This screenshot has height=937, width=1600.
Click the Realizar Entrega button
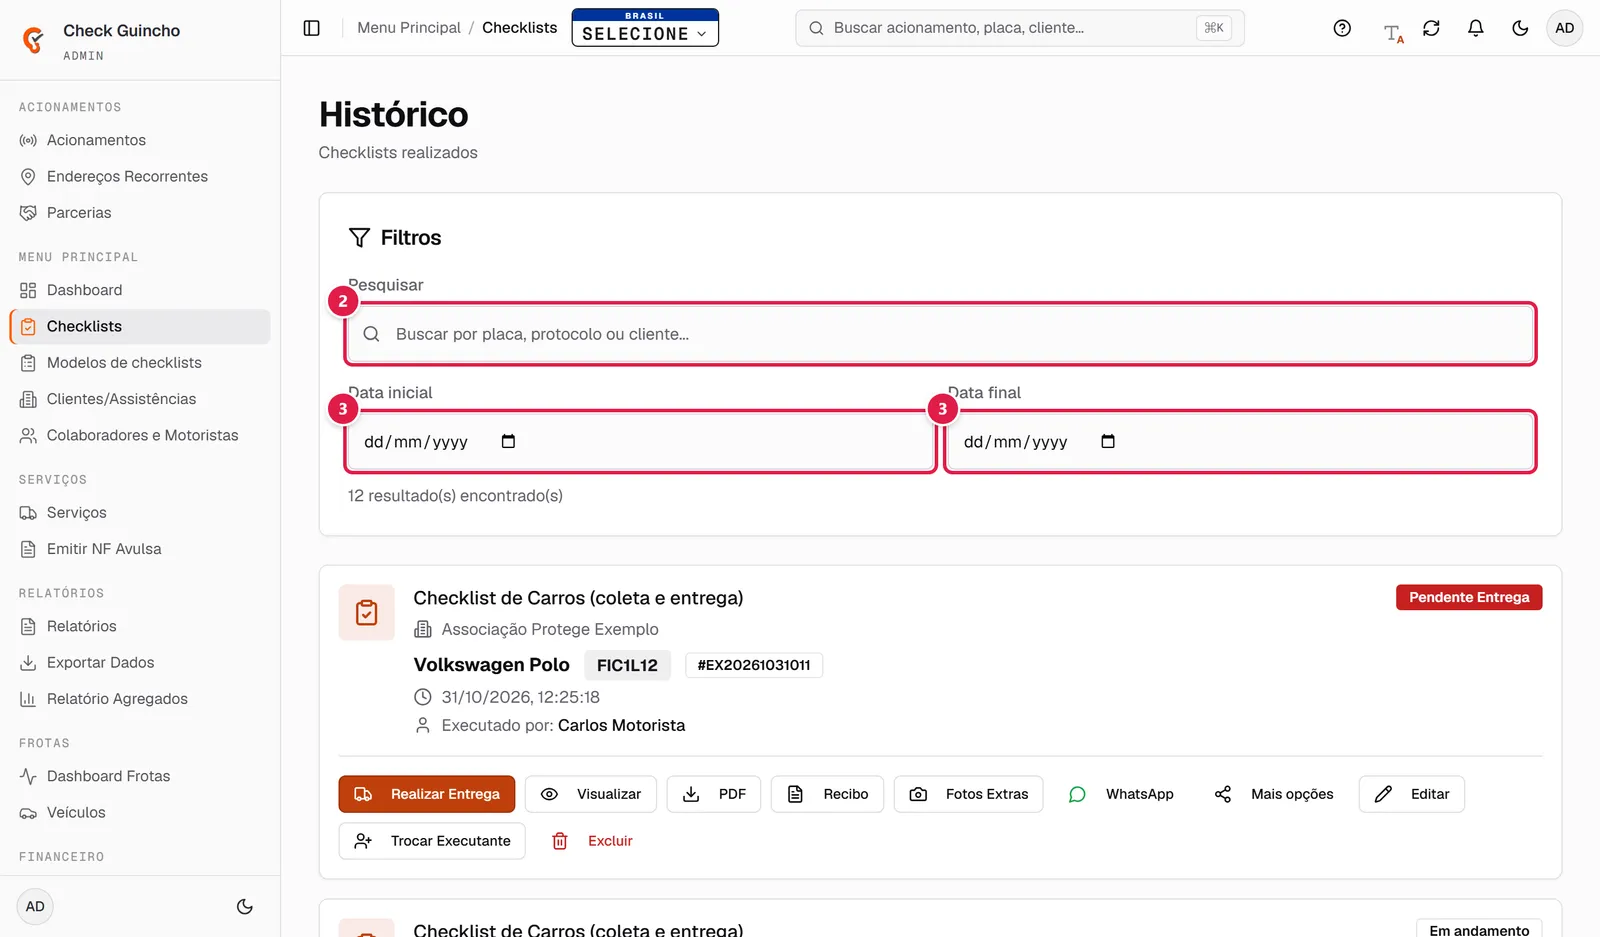[427, 794]
